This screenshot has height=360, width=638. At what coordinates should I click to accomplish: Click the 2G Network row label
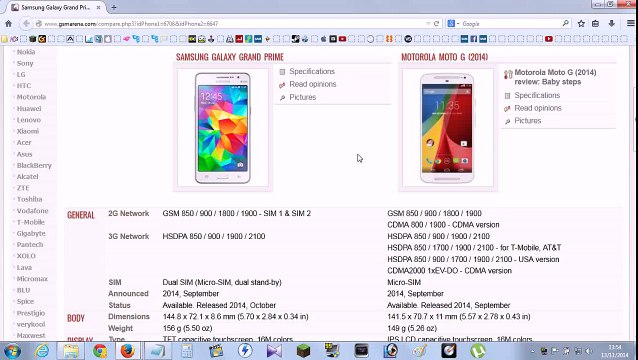point(129,214)
